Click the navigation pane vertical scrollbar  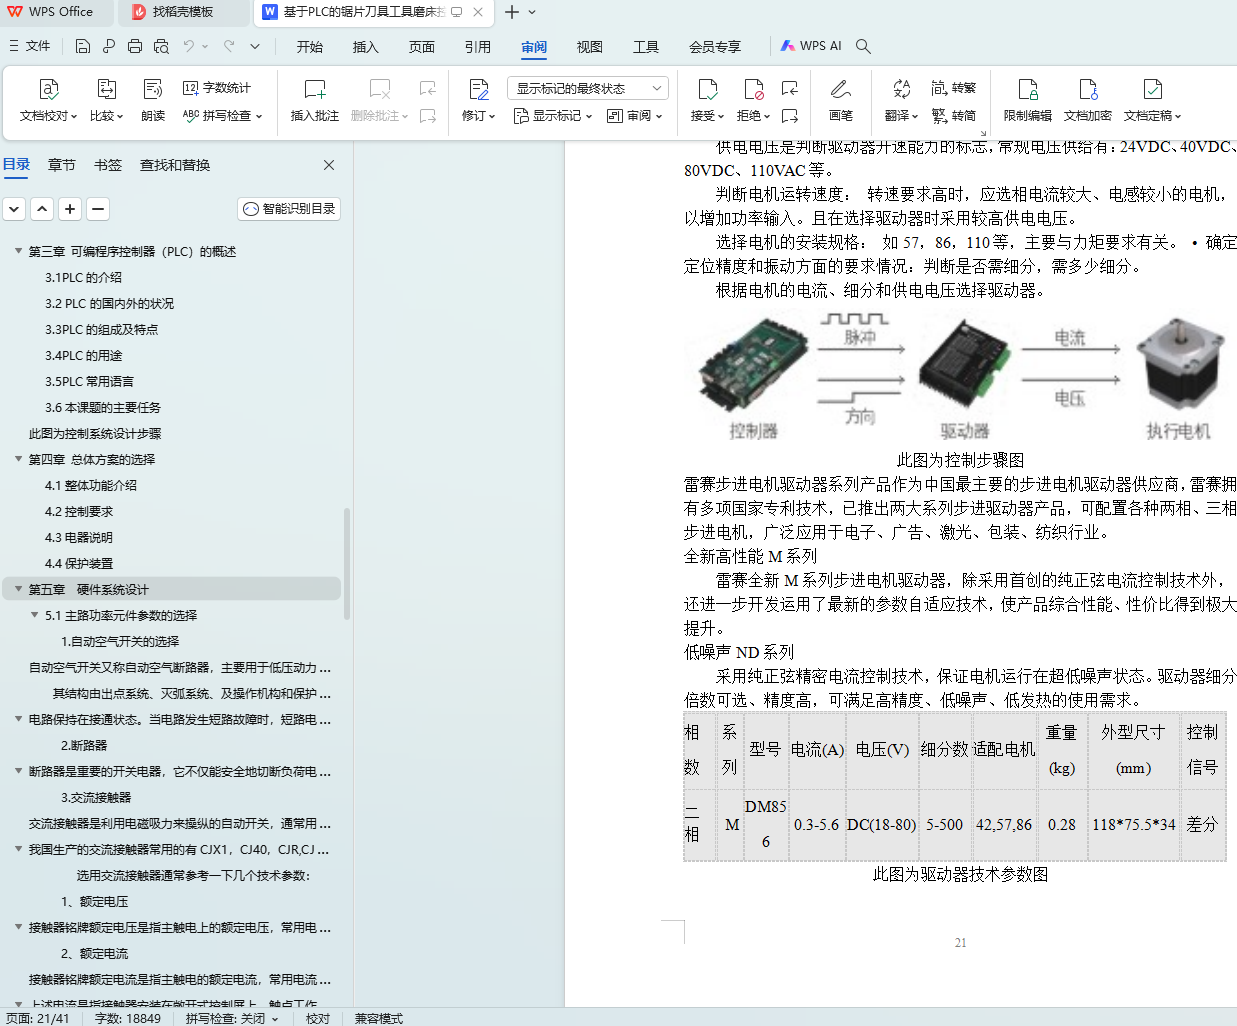coord(347,563)
